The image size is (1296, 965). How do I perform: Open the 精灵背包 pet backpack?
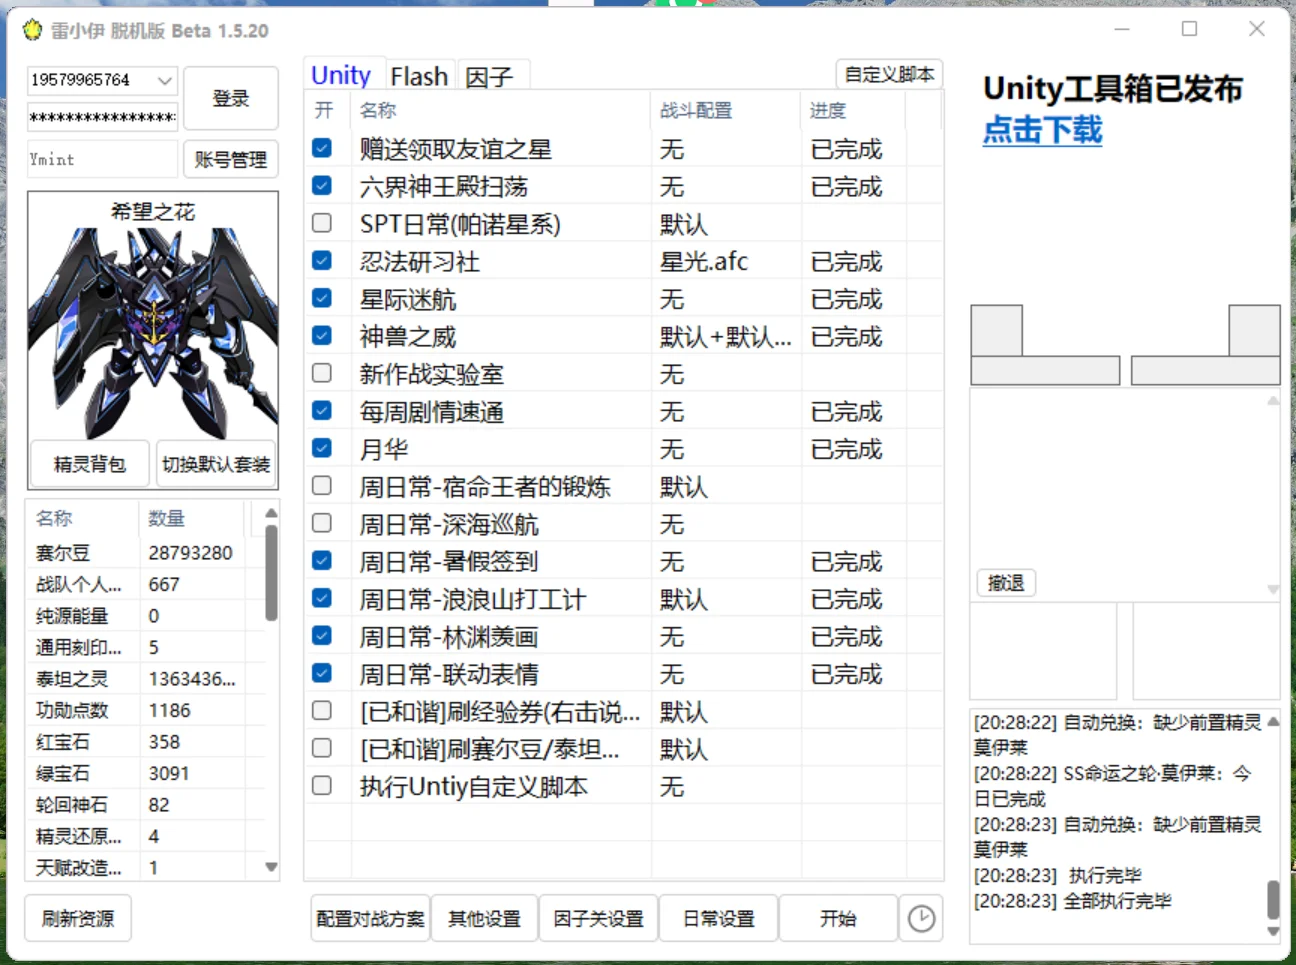point(88,463)
